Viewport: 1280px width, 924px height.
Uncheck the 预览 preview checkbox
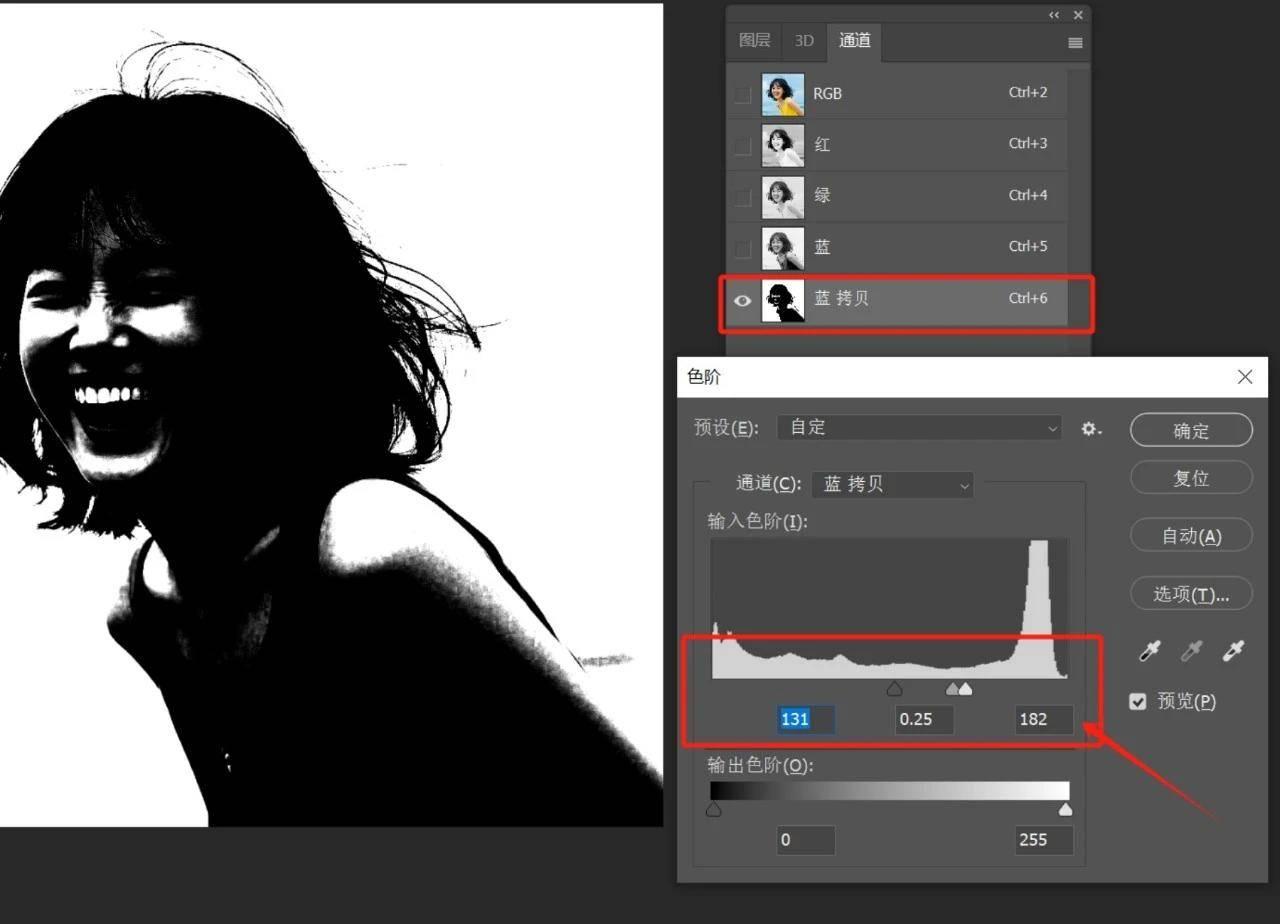[1138, 701]
